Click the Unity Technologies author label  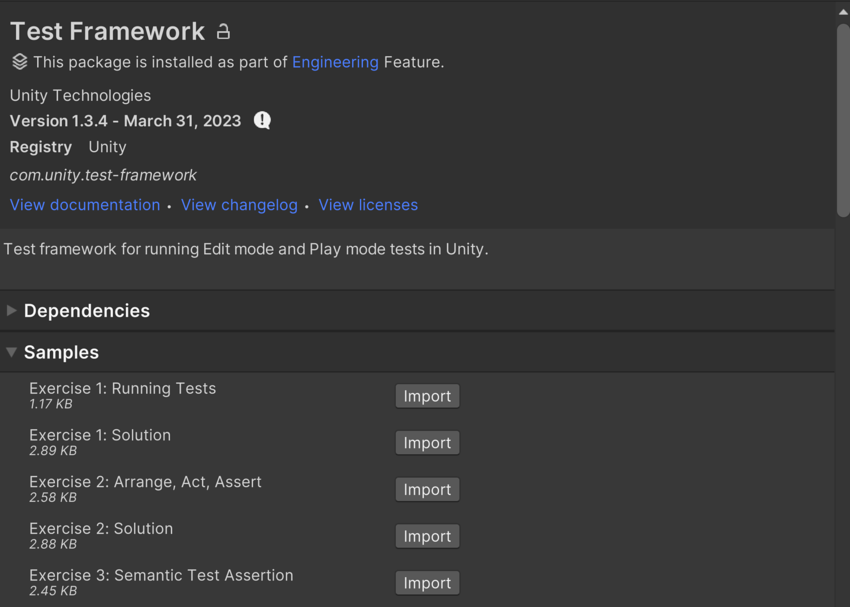pos(79,95)
